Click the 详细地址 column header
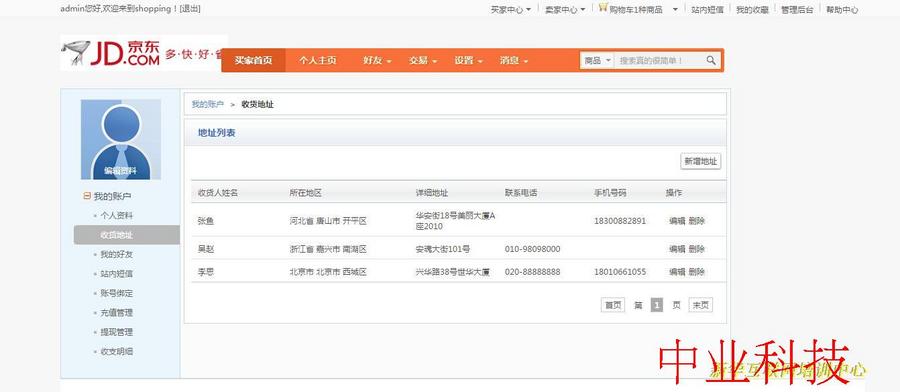Screen dimensions: 900x392 pyautogui.click(x=432, y=193)
